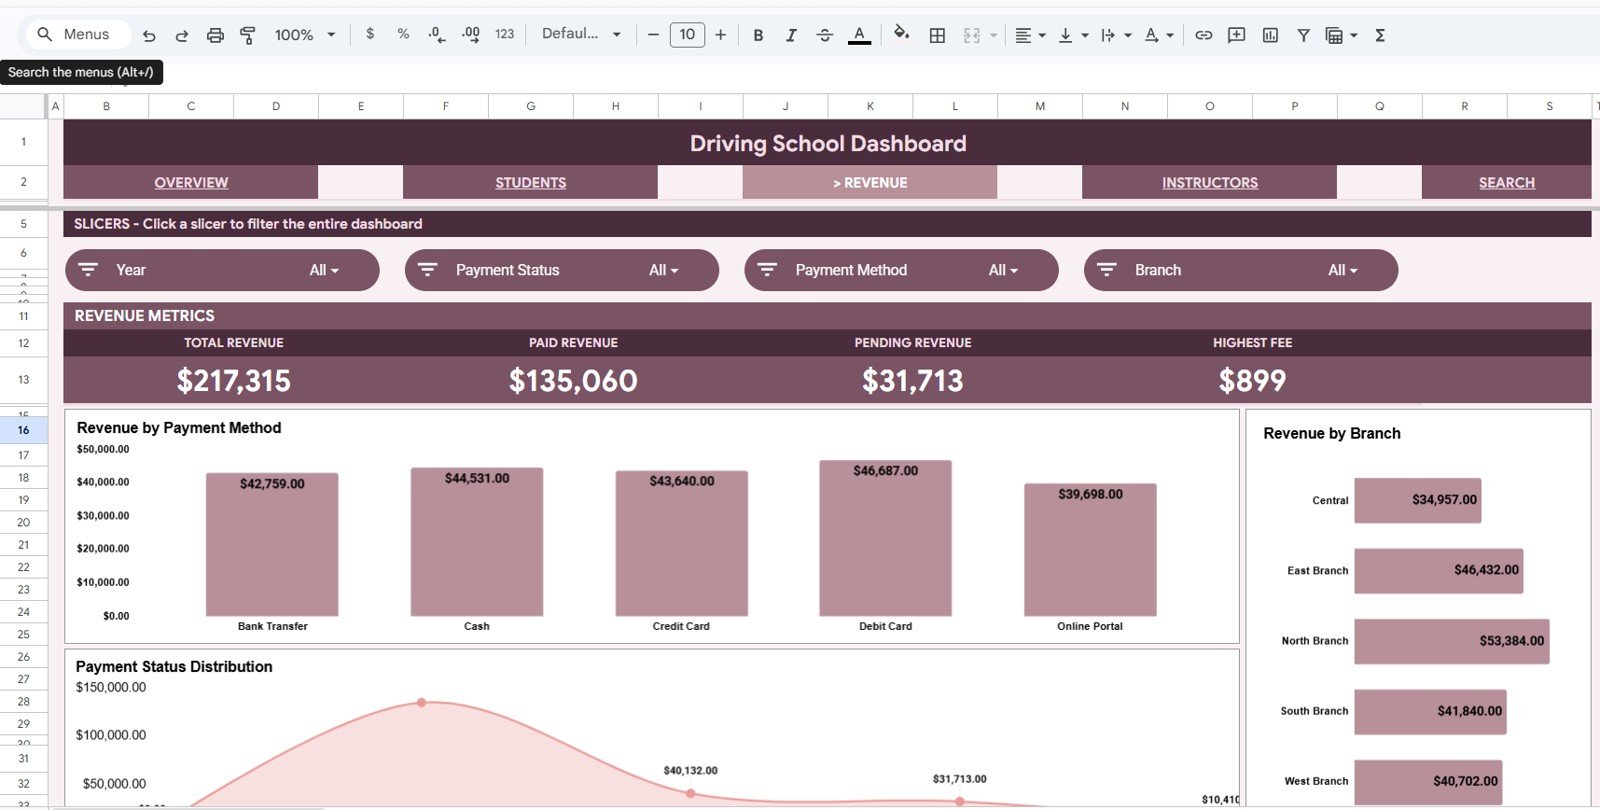The width and height of the screenshot is (1600, 810).
Task: Increase decimal places icon
Action: (471, 34)
